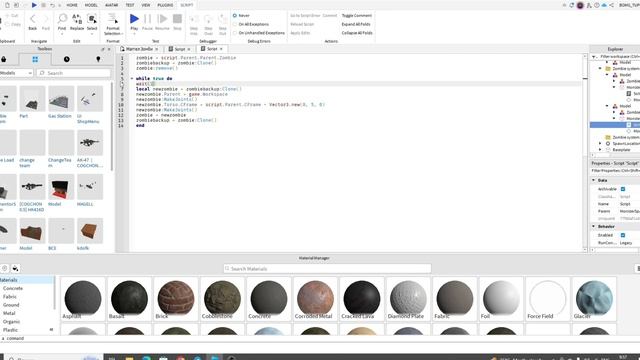
Task: Click the File Explorer icon in Windows taskbar
Action: click(x=129, y=358)
